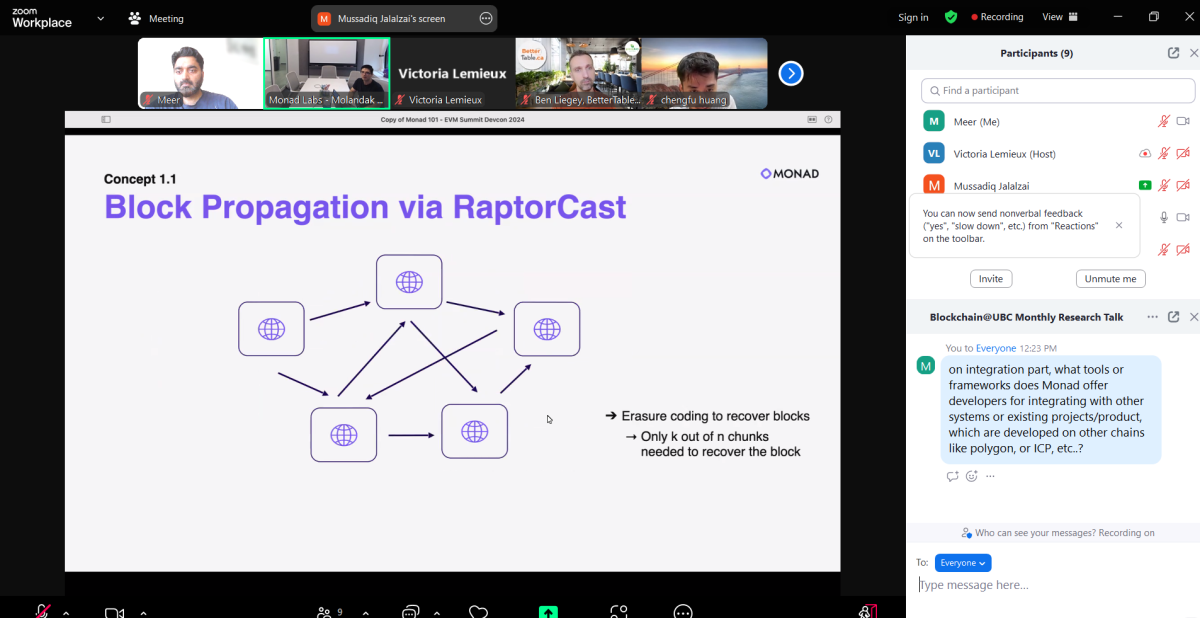Expand the Zoom Workplace dropdown arrow

pos(100,18)
